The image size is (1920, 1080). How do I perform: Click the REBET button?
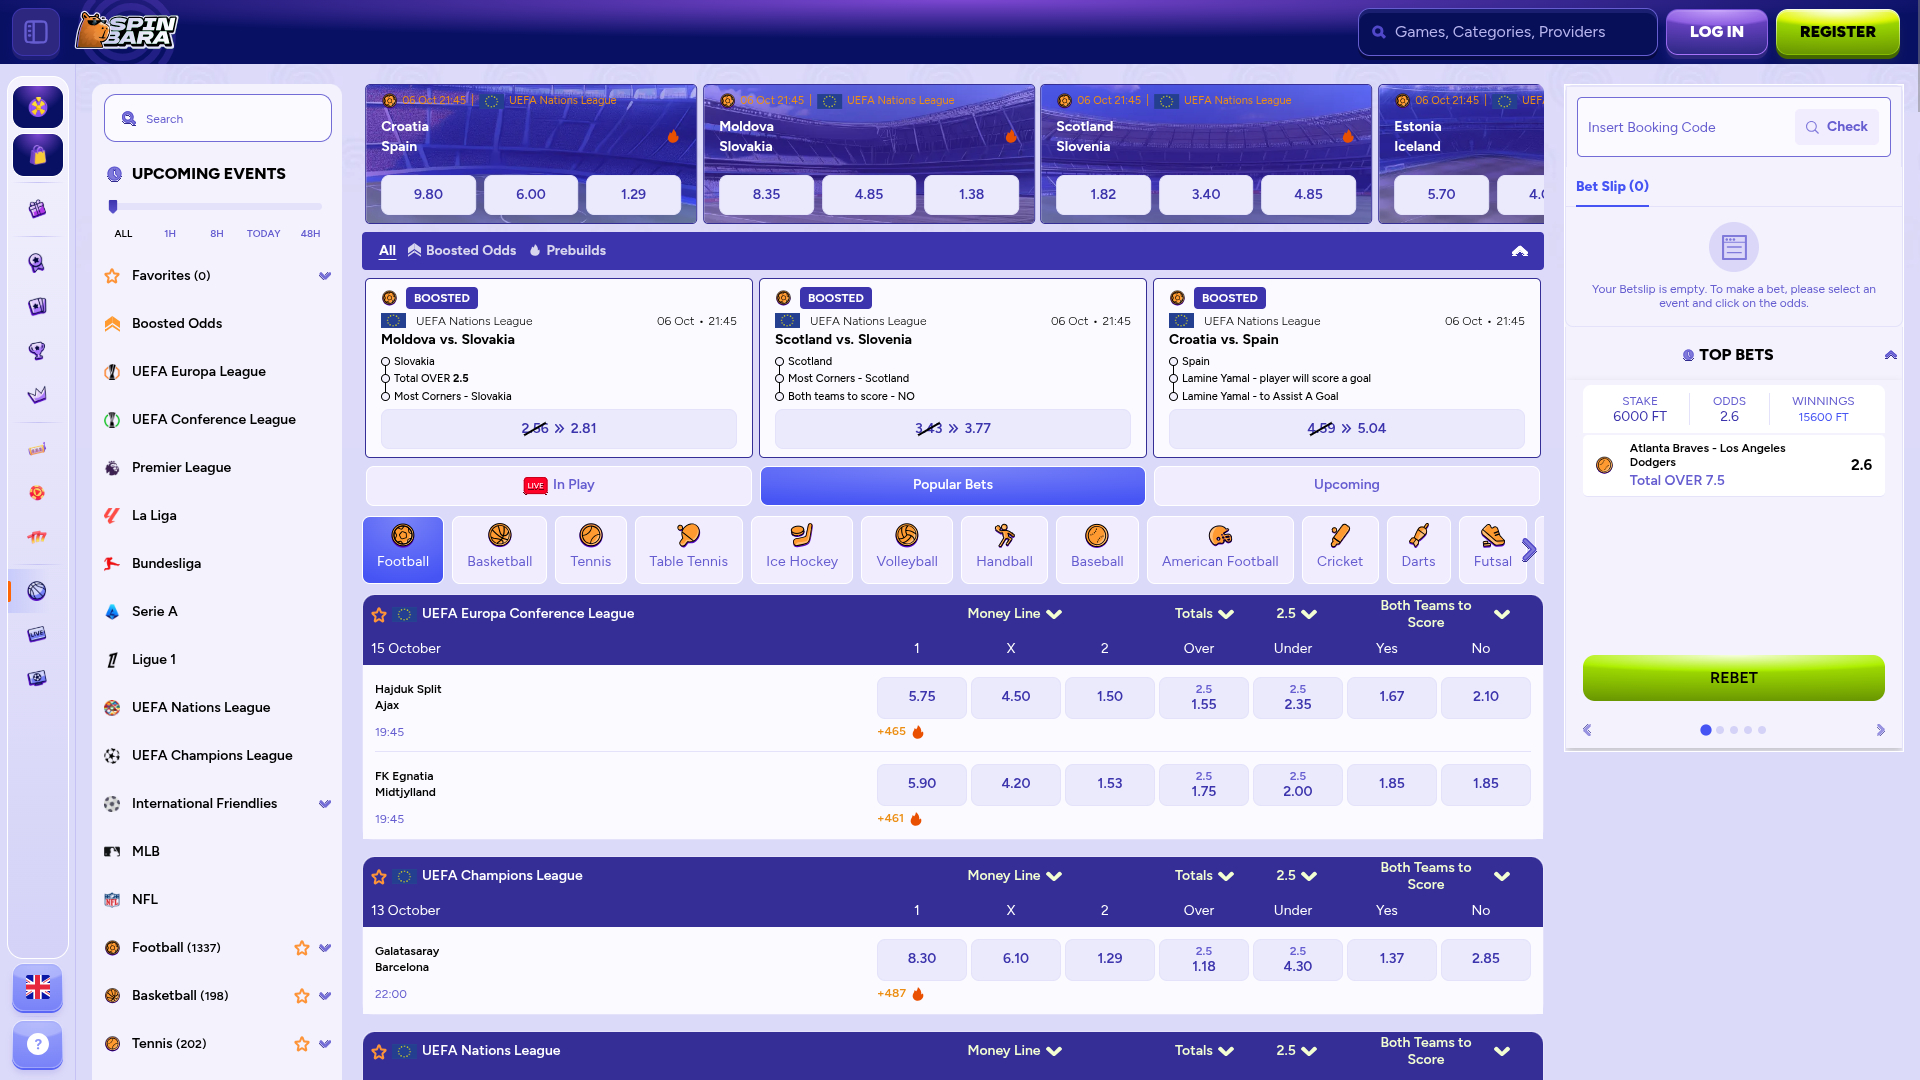pos(1733,678)
